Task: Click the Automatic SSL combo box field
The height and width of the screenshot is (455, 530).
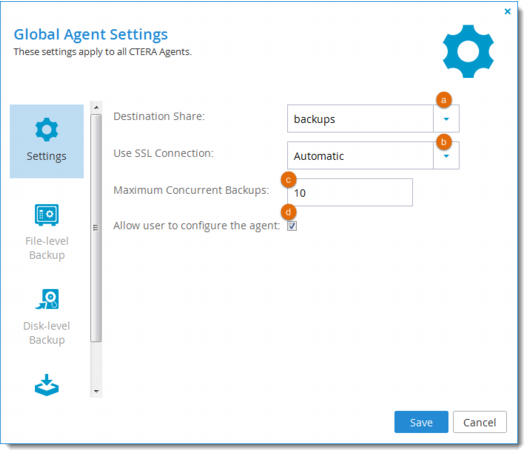Action: tap(360, 156)
